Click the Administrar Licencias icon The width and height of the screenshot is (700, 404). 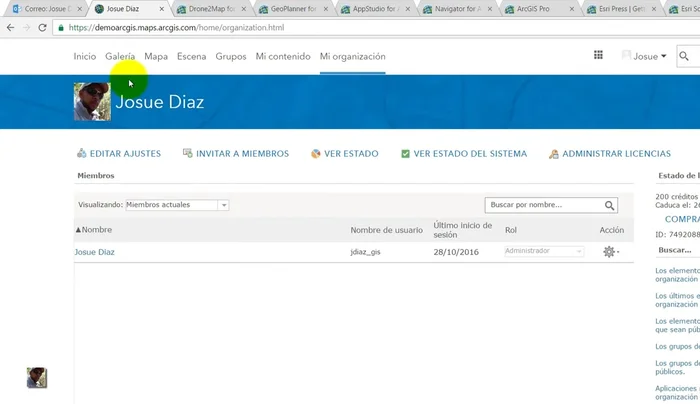[x=554, y=154]
